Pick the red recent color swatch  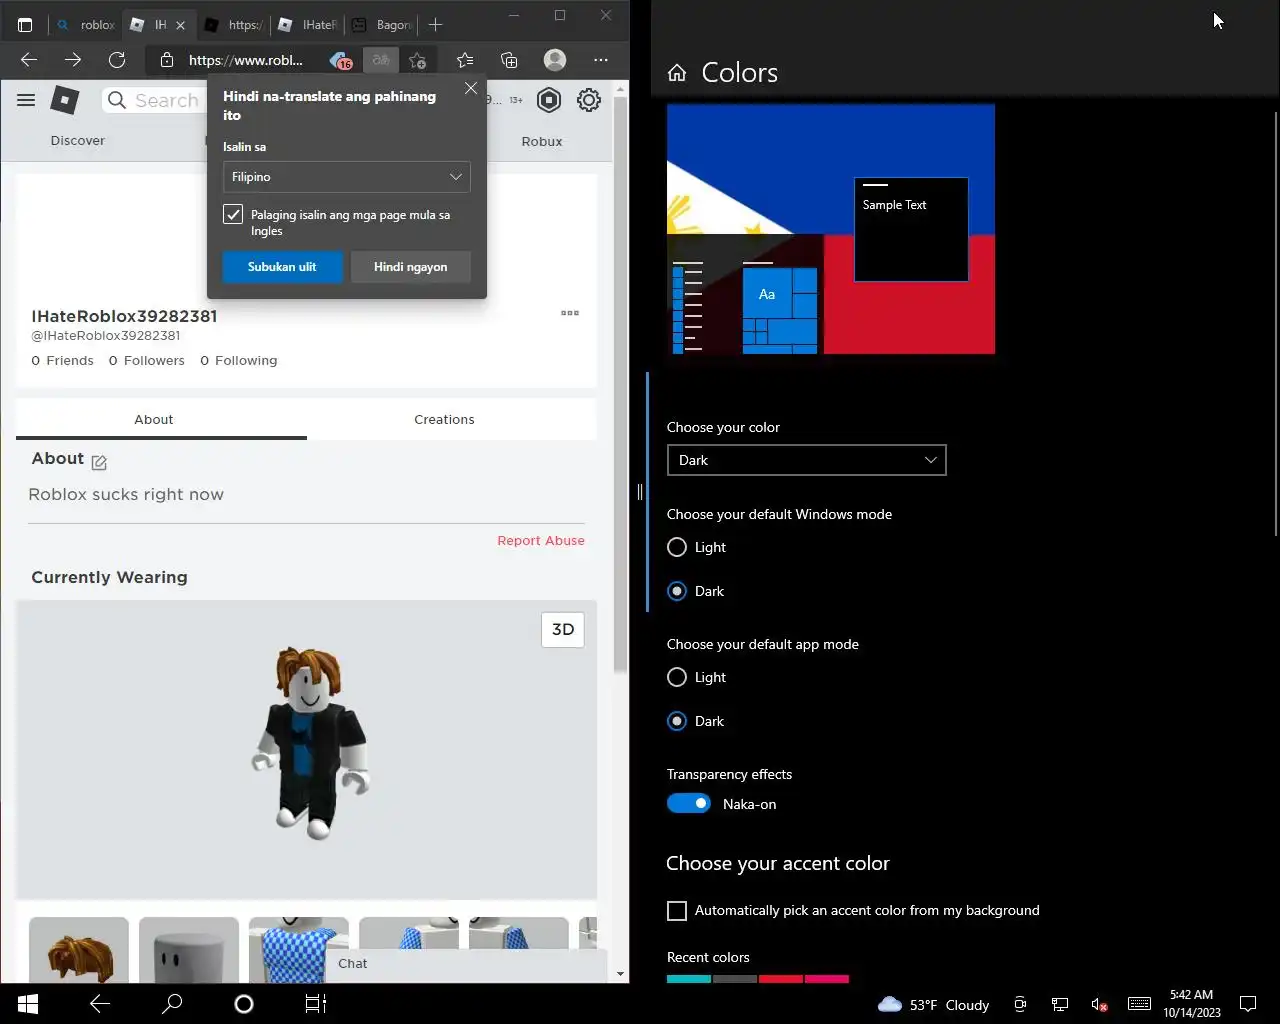(781, 979)
